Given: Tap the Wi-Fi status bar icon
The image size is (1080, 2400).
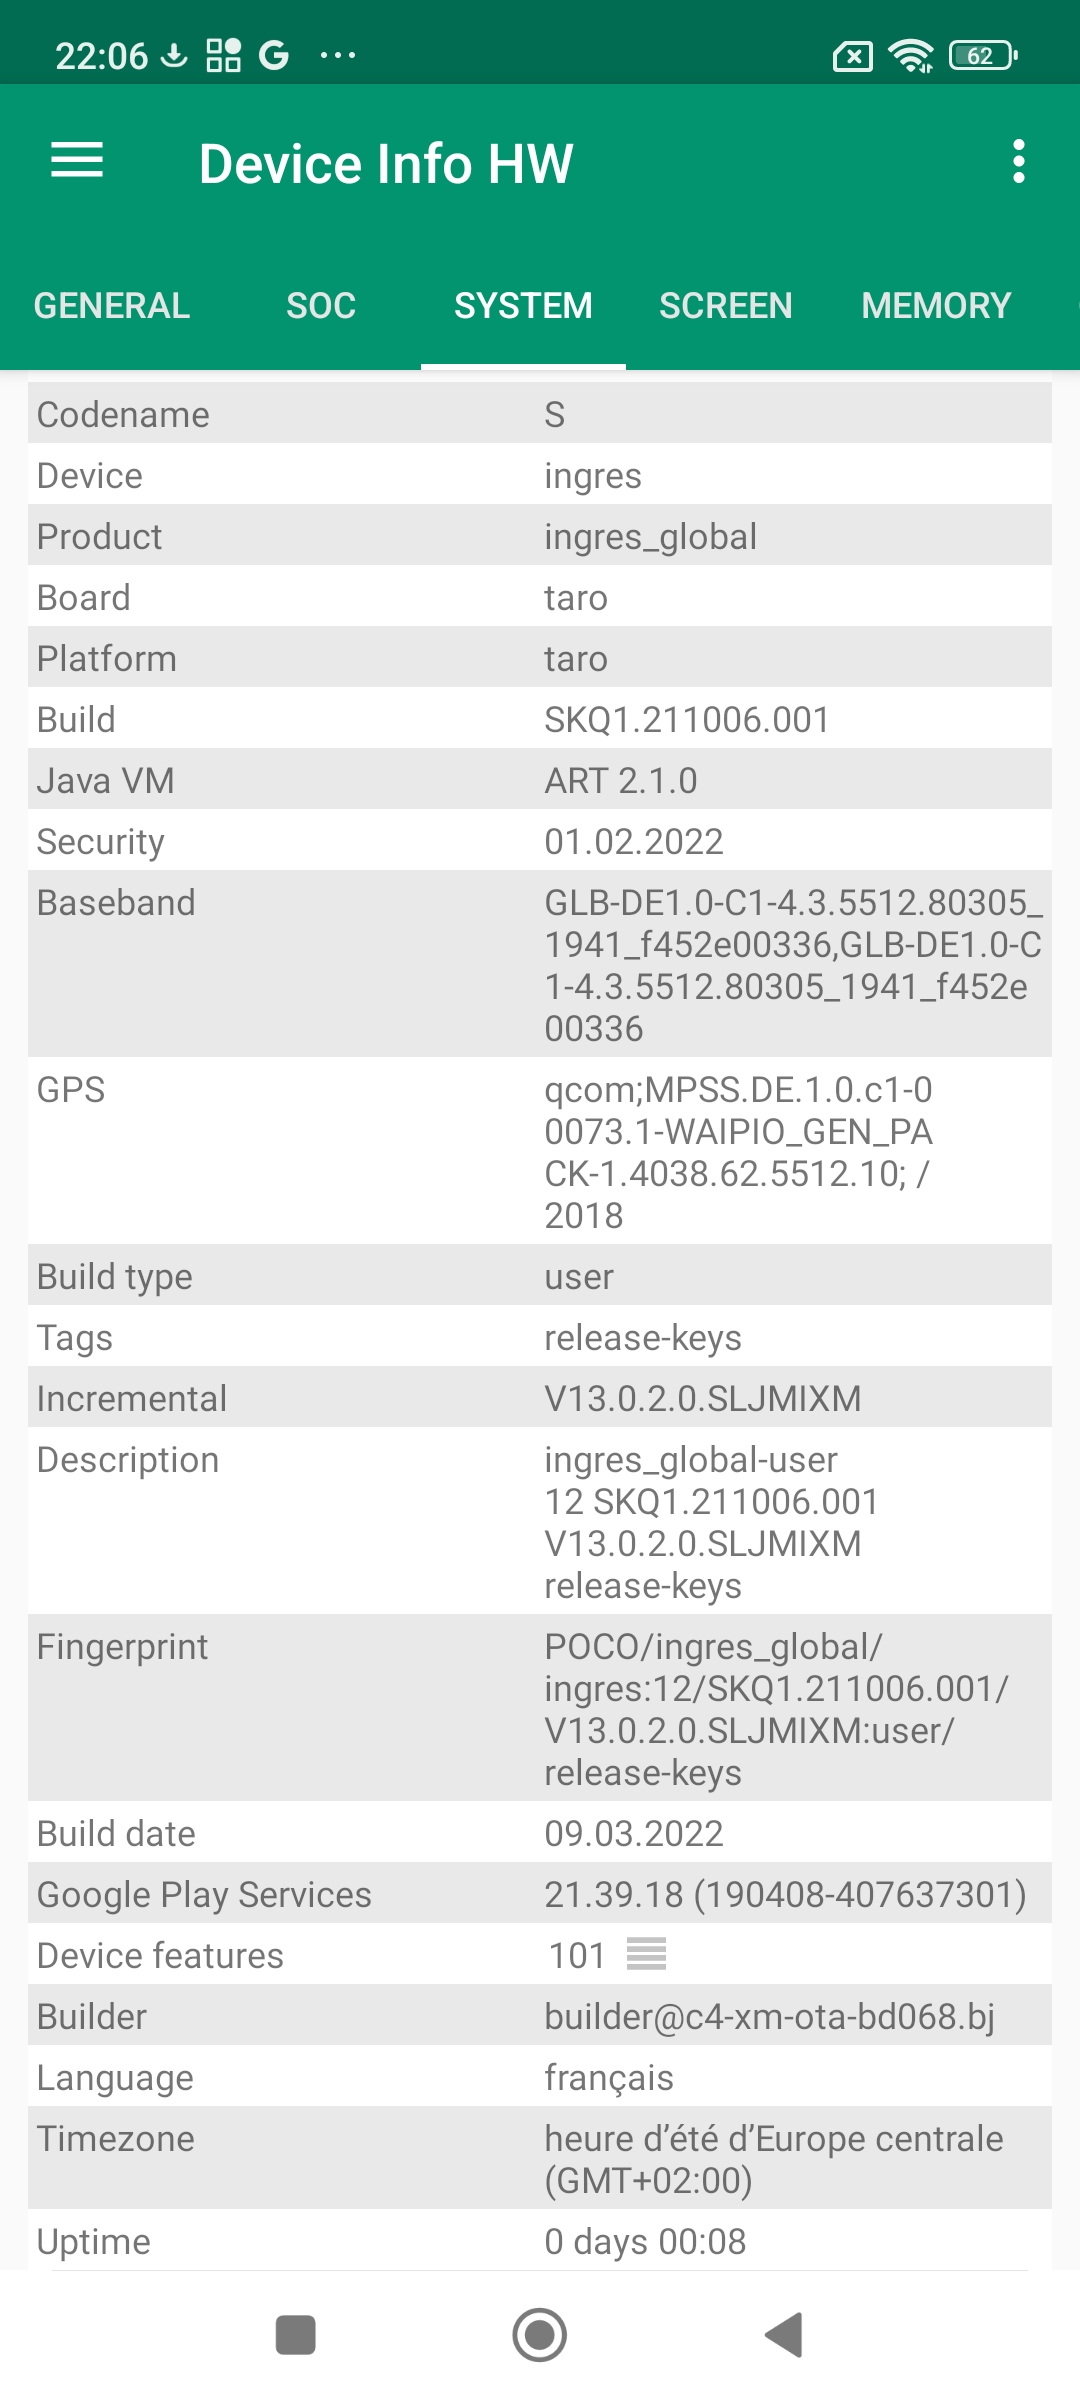Looking at the screenshot, I should (911, 56).
